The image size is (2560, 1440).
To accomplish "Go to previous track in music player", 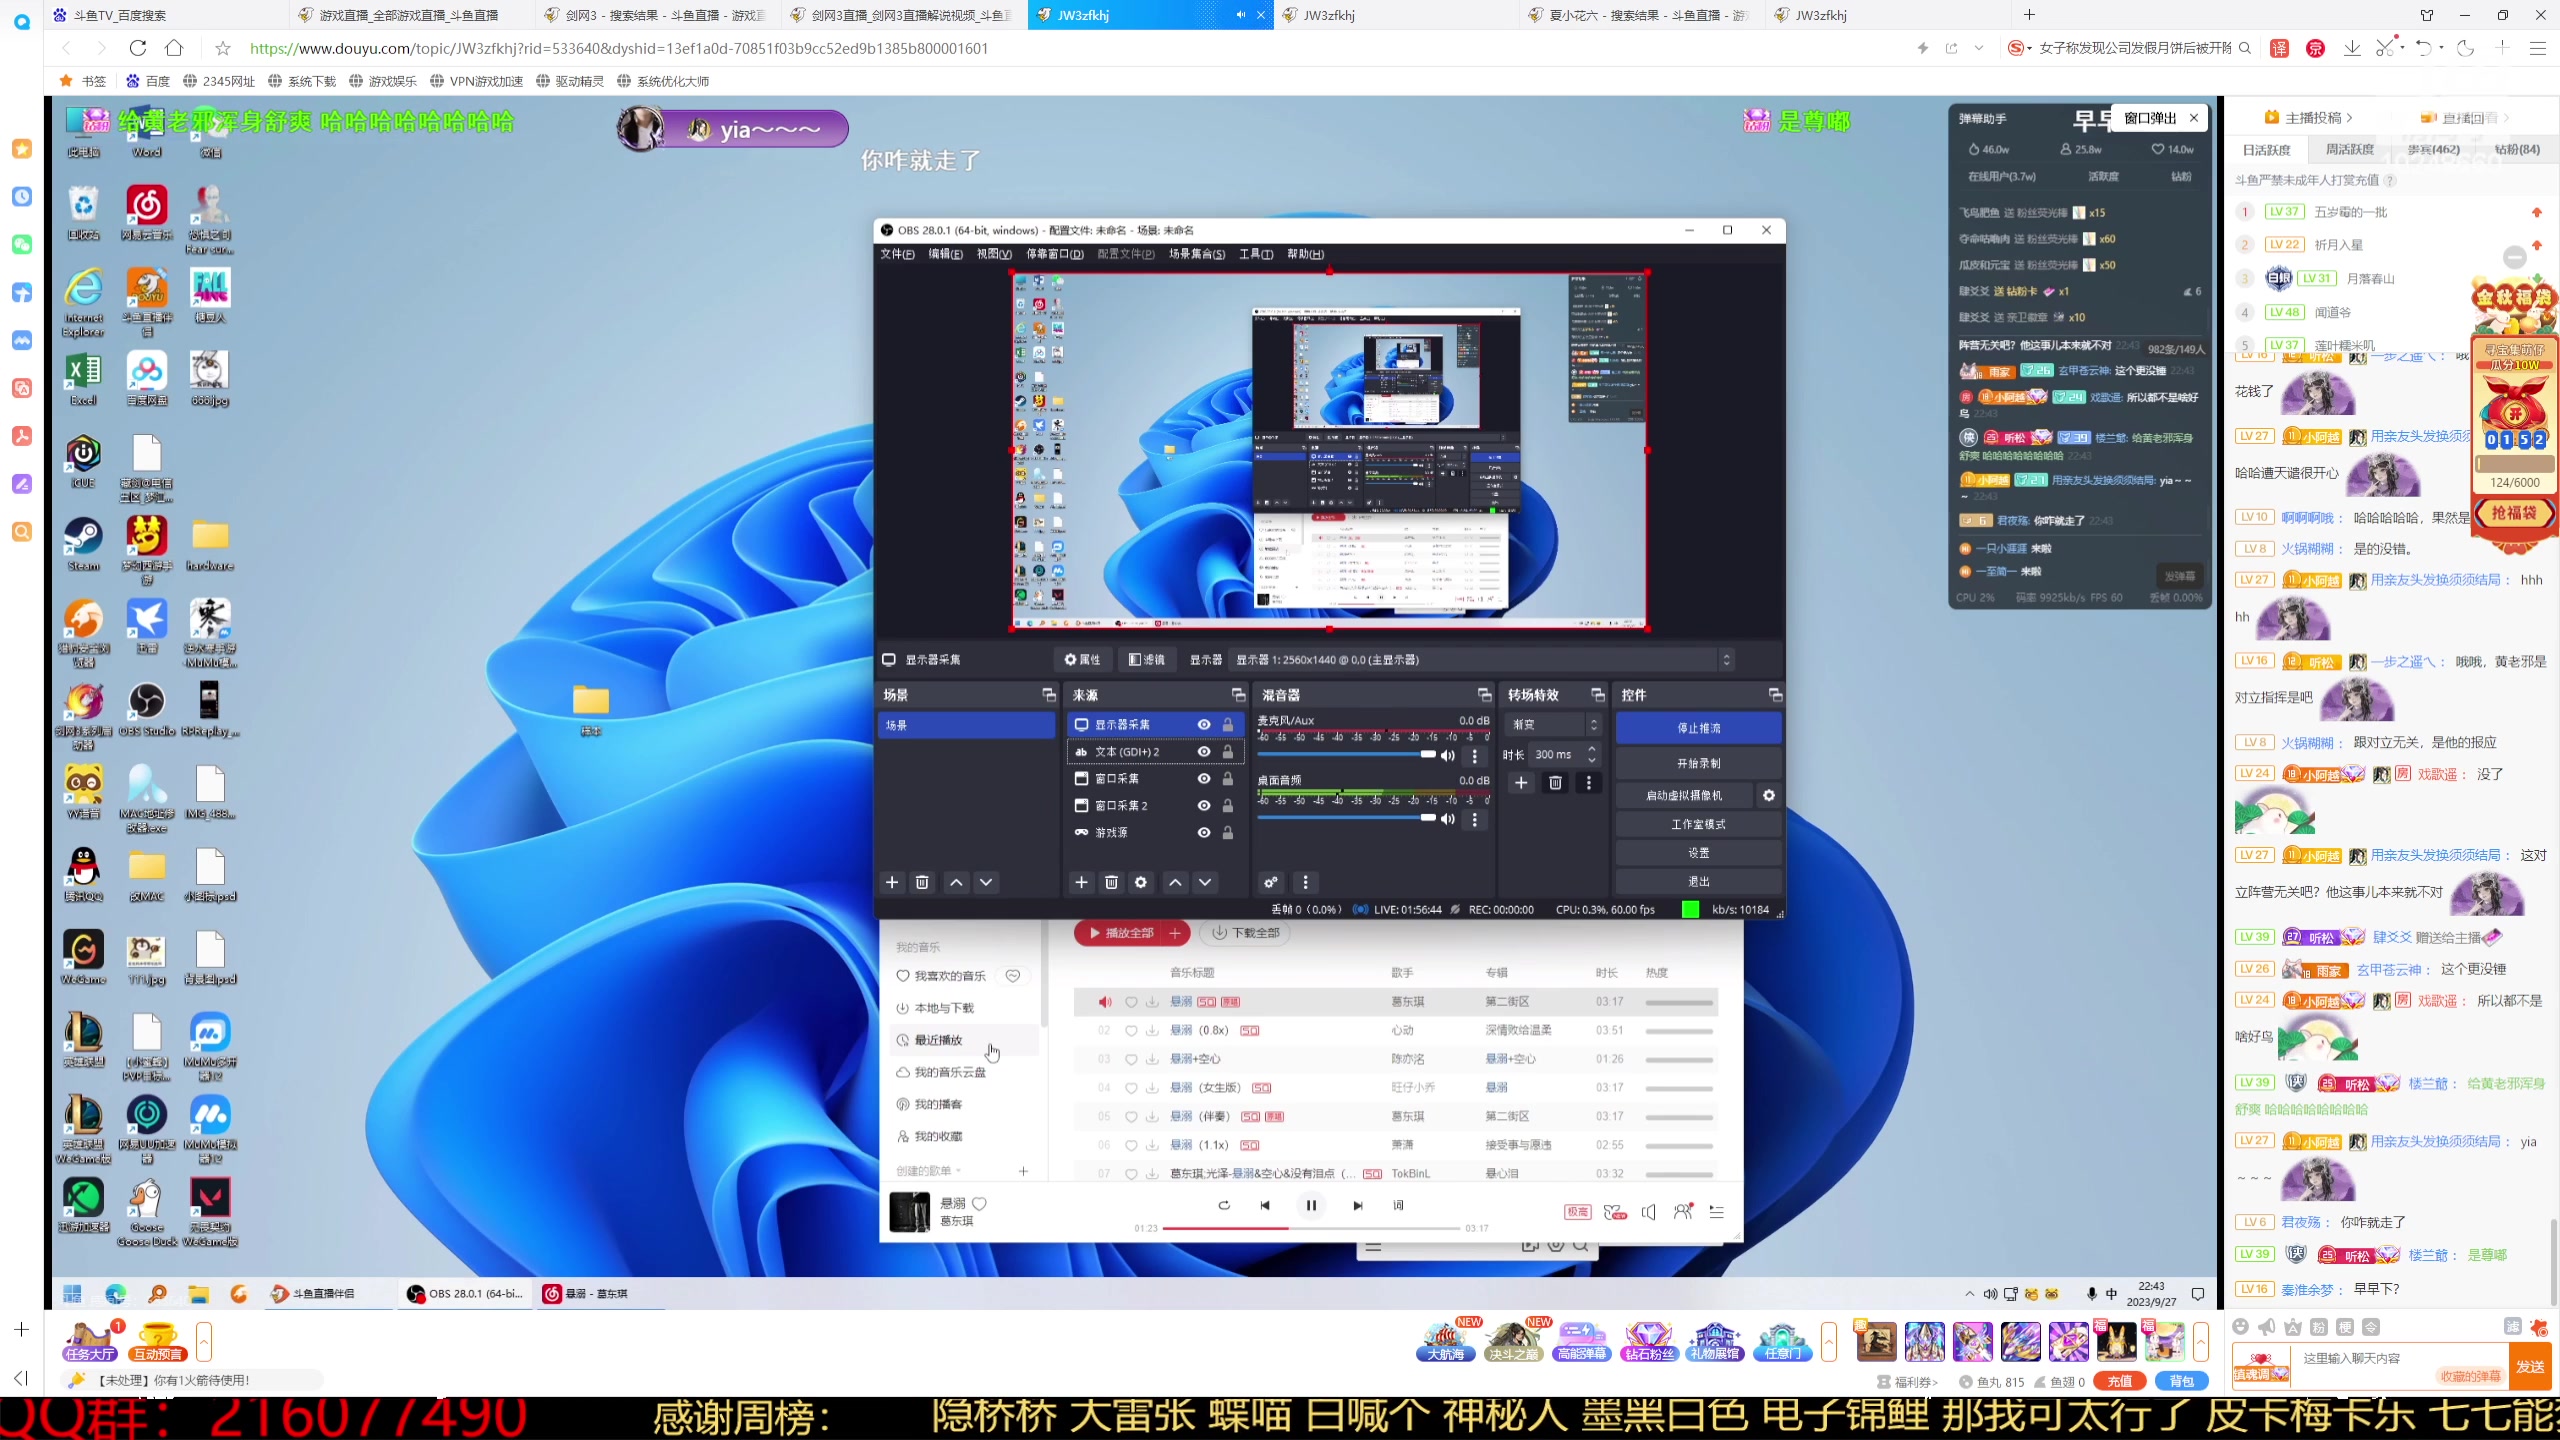I will pos(1265,1205).
